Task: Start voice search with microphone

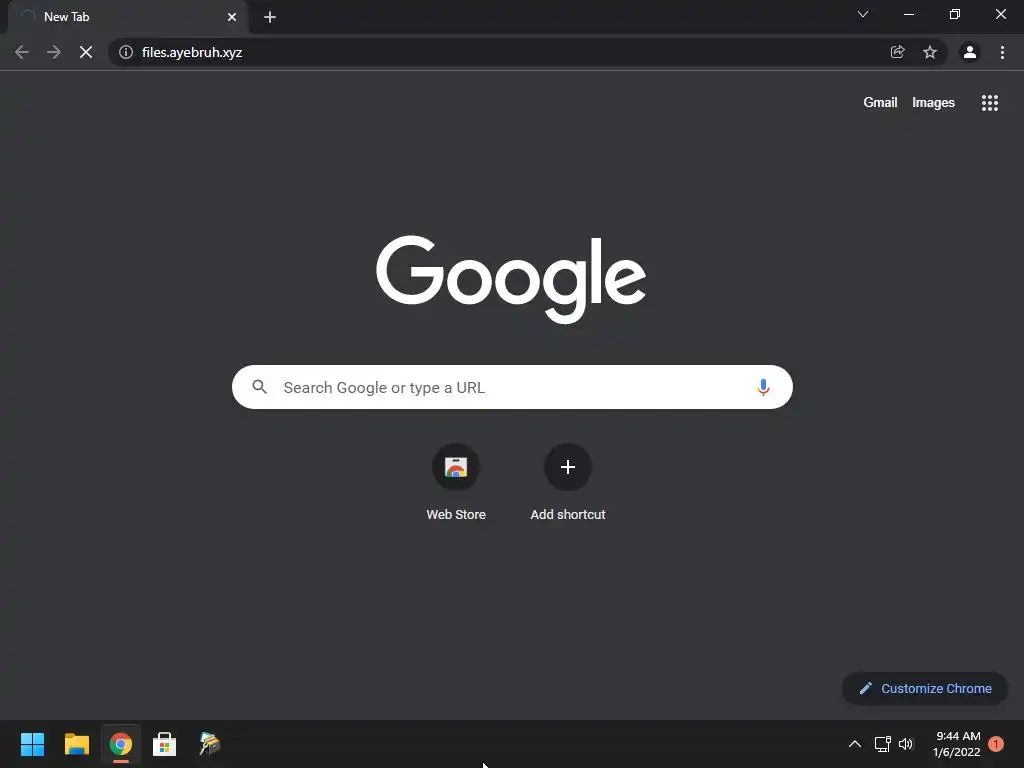Action: click(763, 387)
